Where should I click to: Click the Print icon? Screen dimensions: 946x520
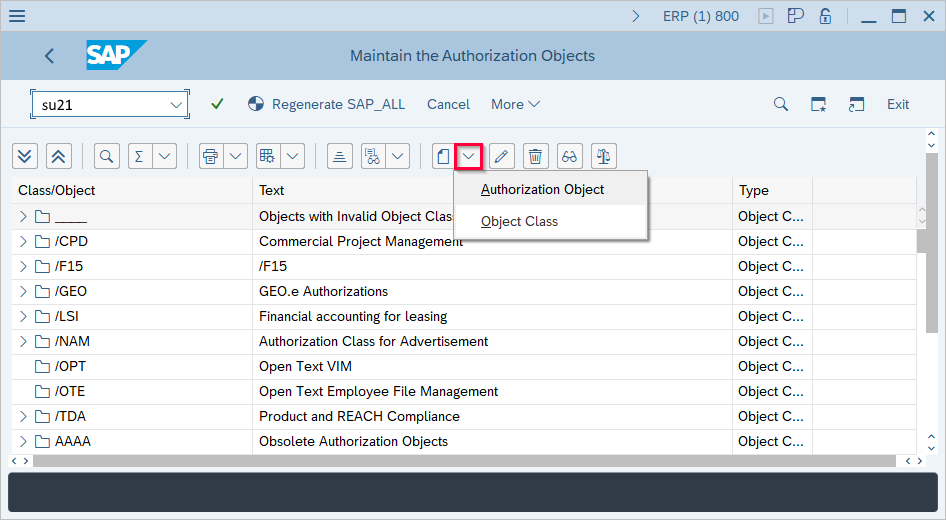point(211,156)
